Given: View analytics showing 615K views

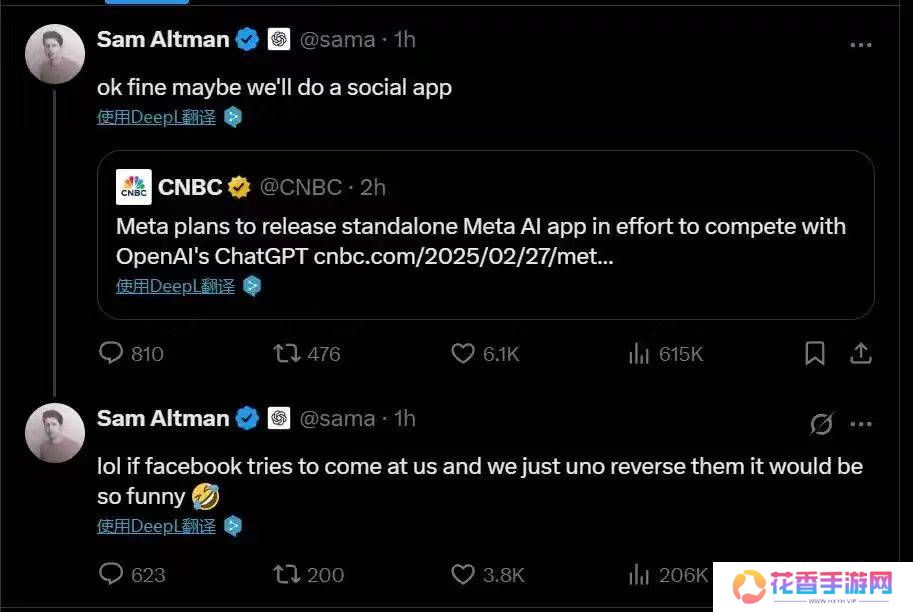Looking at the screenshot, I should tap(639, 353).
